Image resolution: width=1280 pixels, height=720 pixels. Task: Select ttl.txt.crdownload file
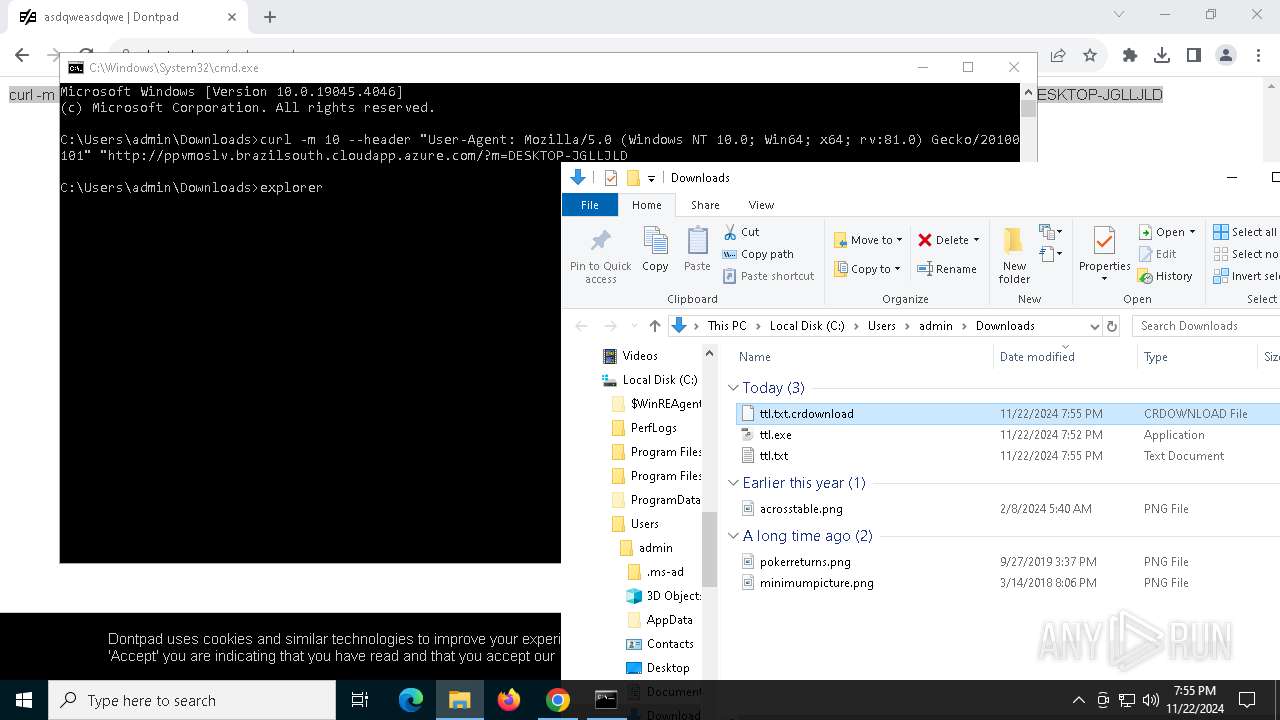[x=806, y=413]
